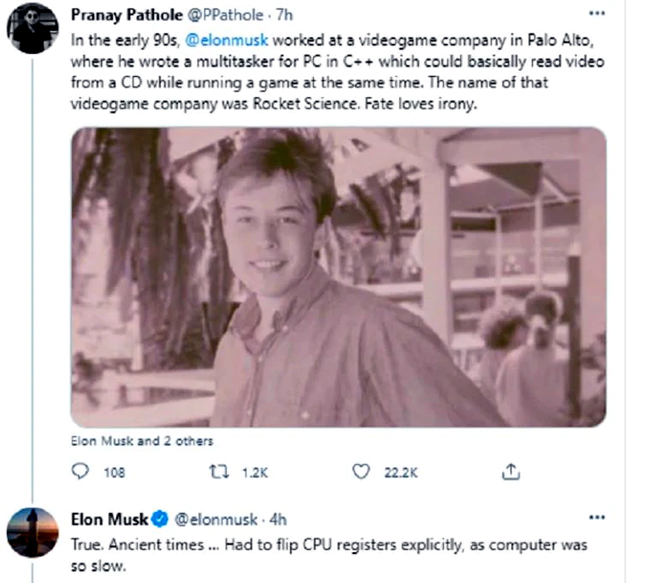This screenshot has width=650, height=583.
Task: Click the Pranay Pathole display name
Action: click(124, 14)
